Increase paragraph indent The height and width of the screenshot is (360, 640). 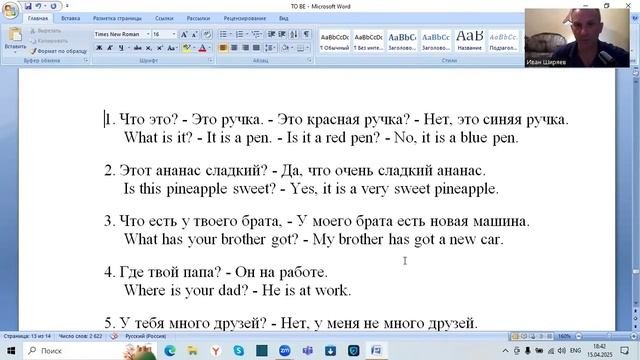coord(282,34)
